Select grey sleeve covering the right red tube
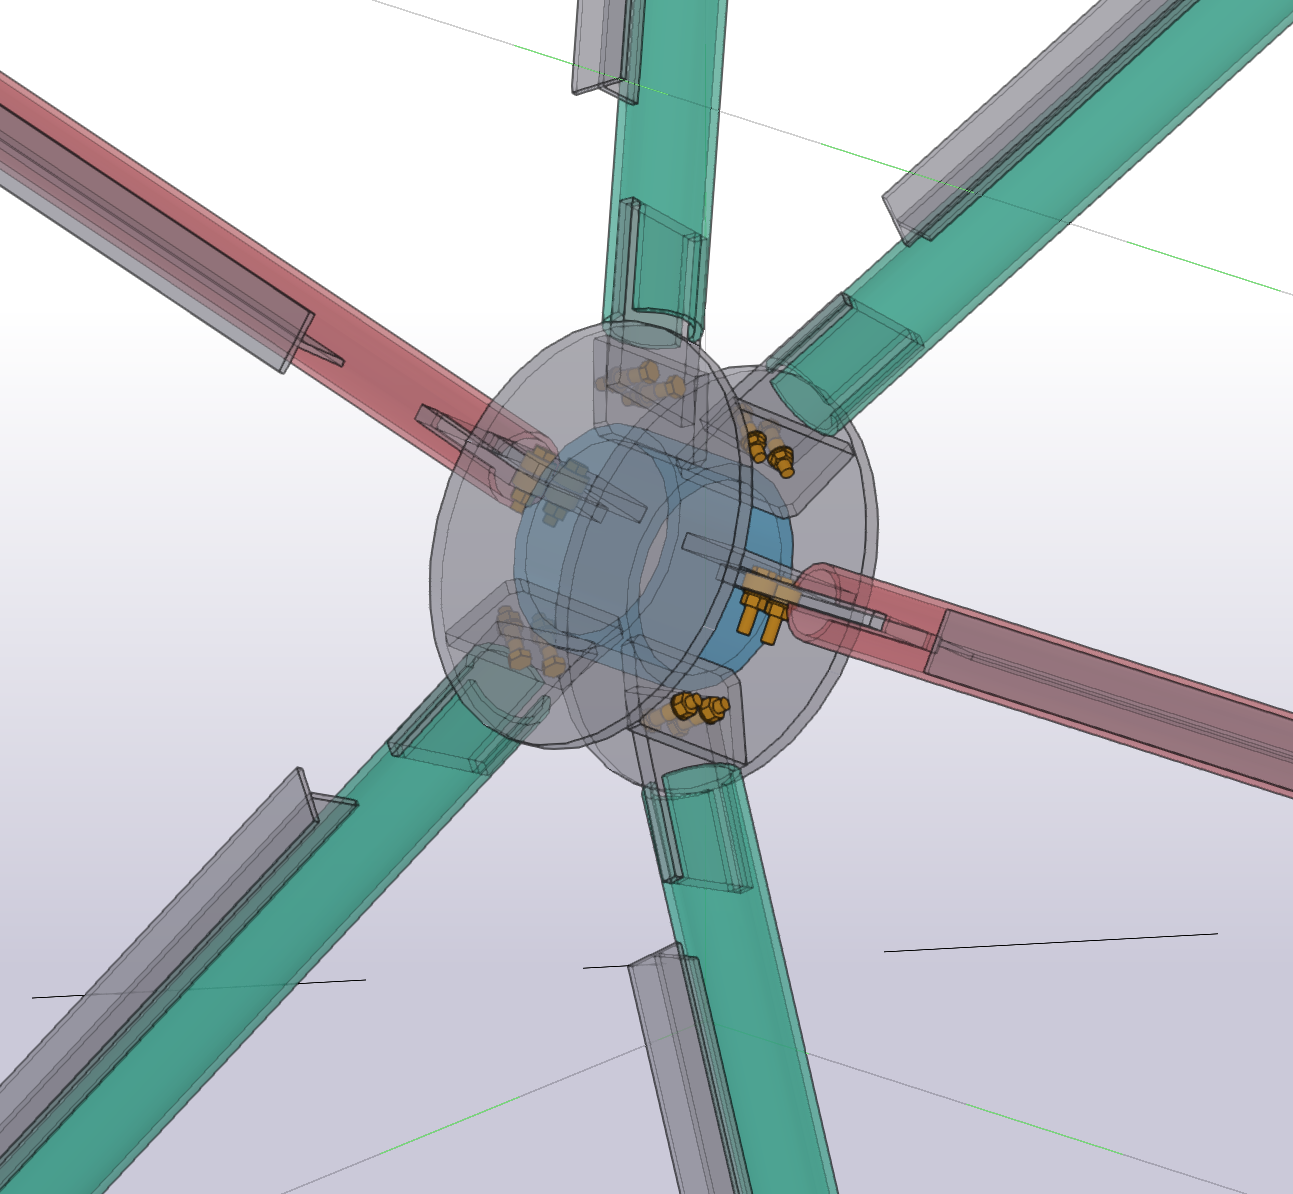The width and height of the screenshot is (1293, 1194). coord(1100,700)
